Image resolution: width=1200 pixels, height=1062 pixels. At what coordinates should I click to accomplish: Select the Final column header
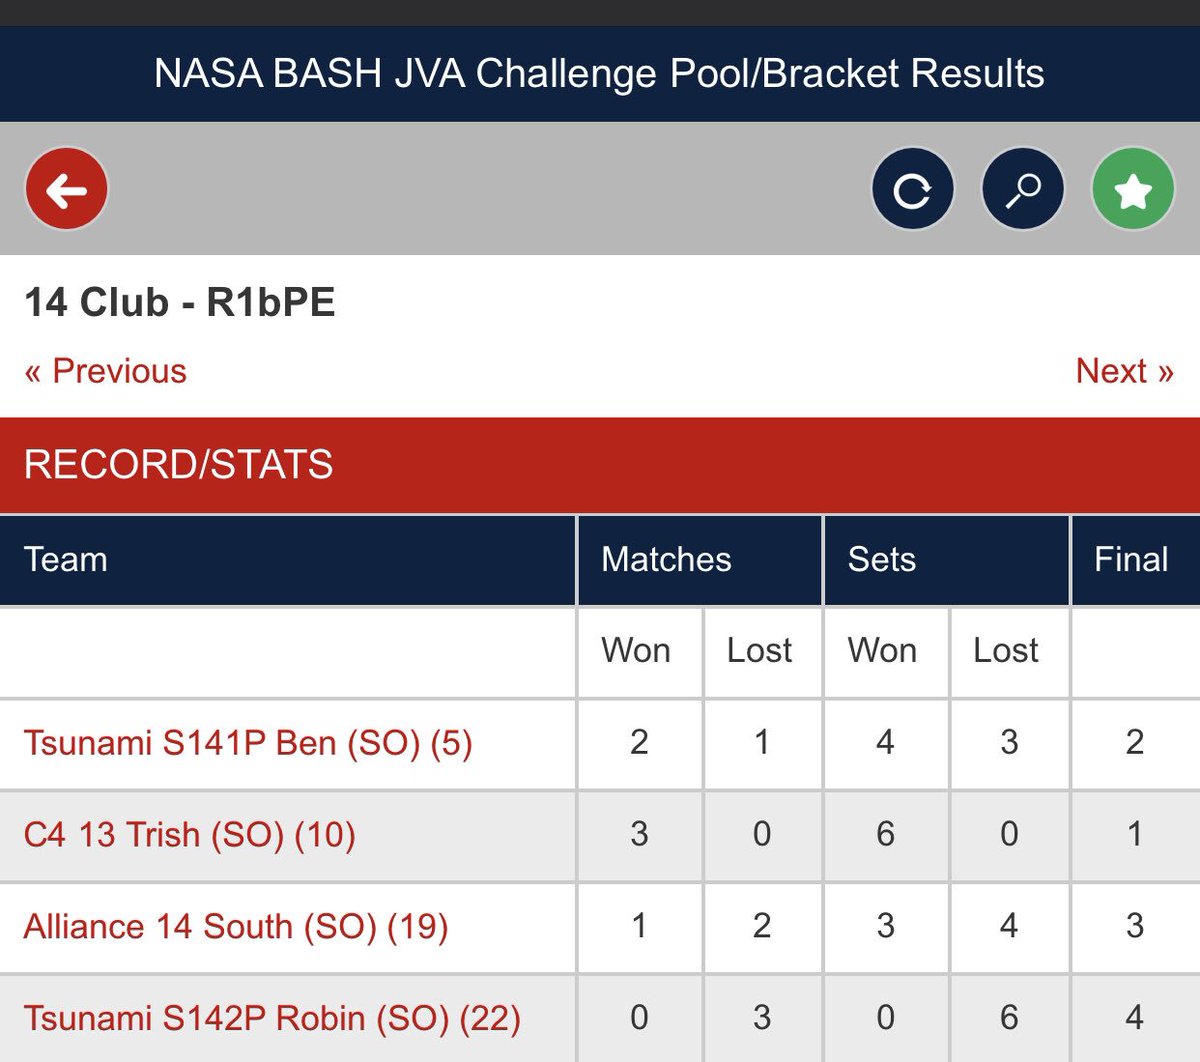(1136, 560)
